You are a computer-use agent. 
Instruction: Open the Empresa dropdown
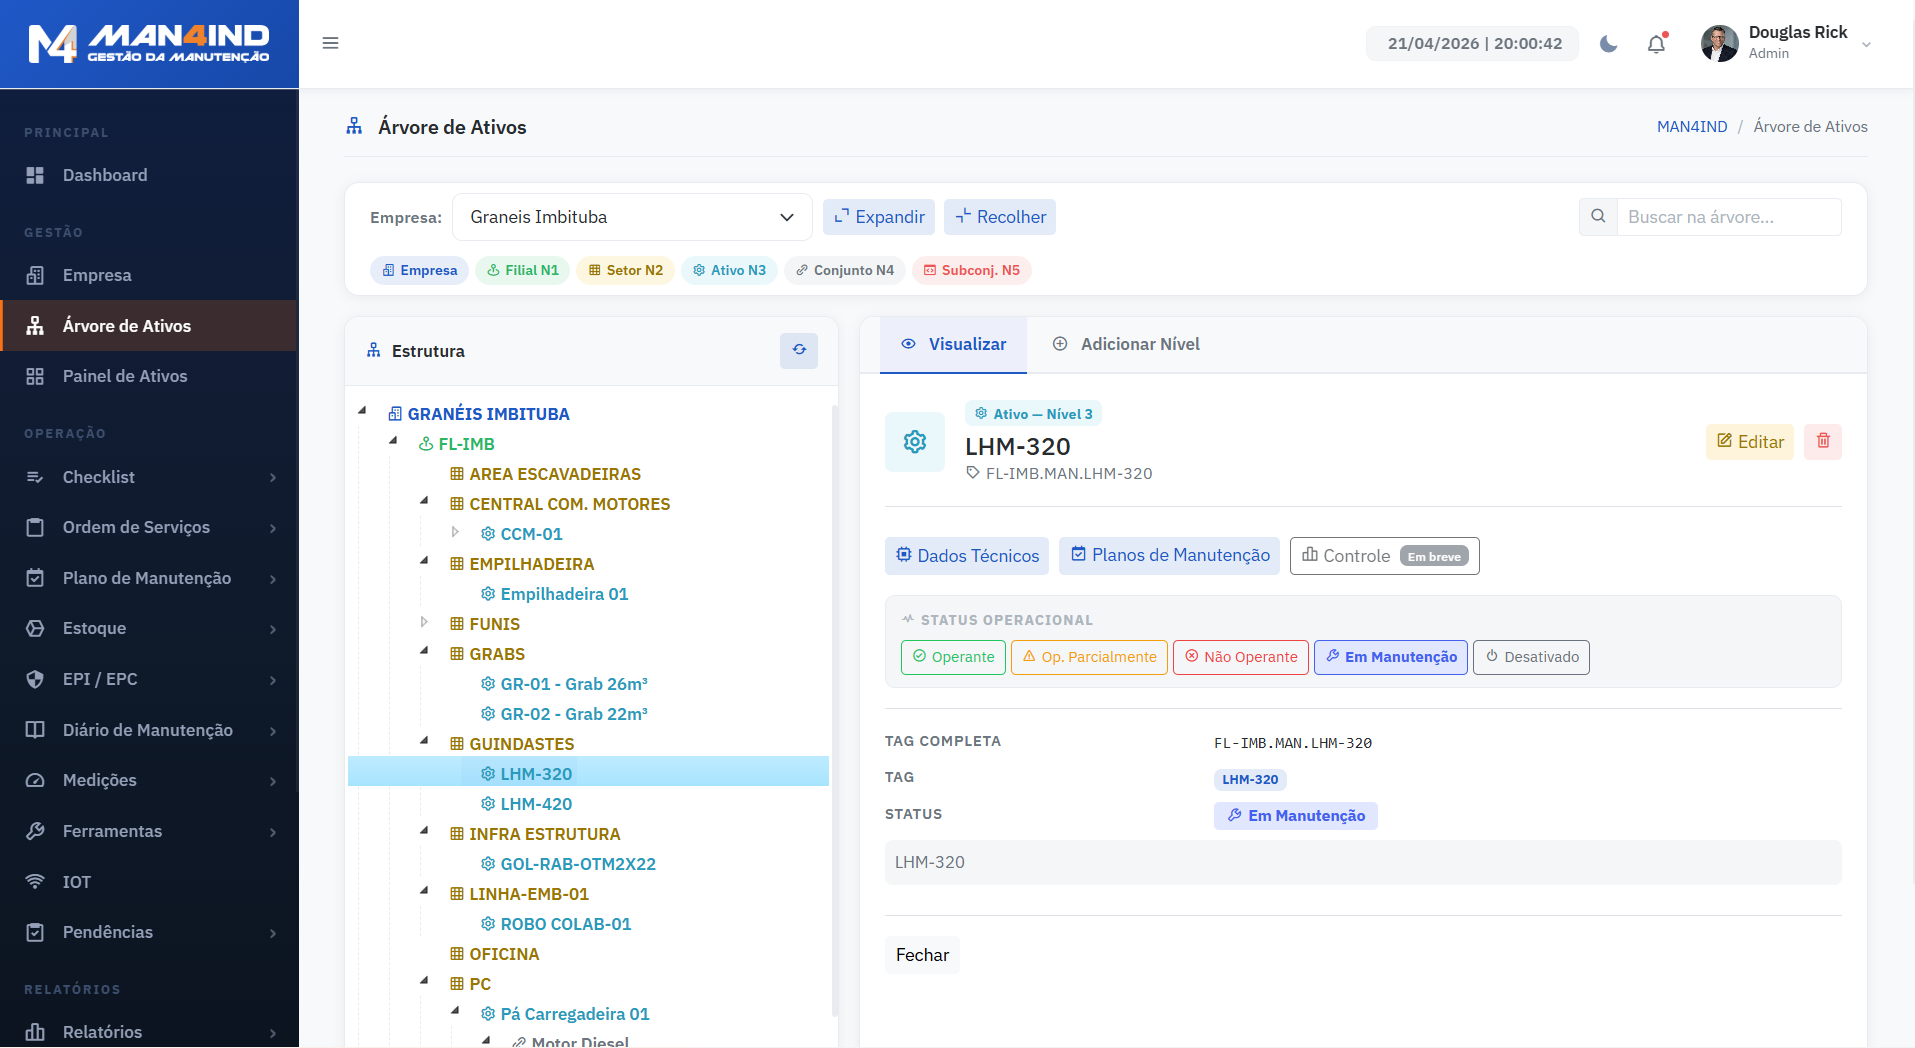pyautogui.click(x=631, y=217)
